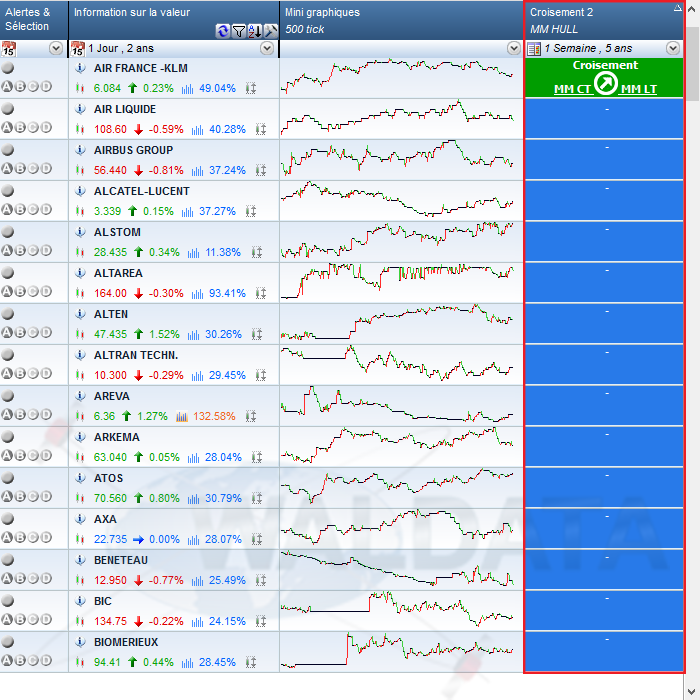Open info icon for AREVA
700x700 pixels.
80,396
